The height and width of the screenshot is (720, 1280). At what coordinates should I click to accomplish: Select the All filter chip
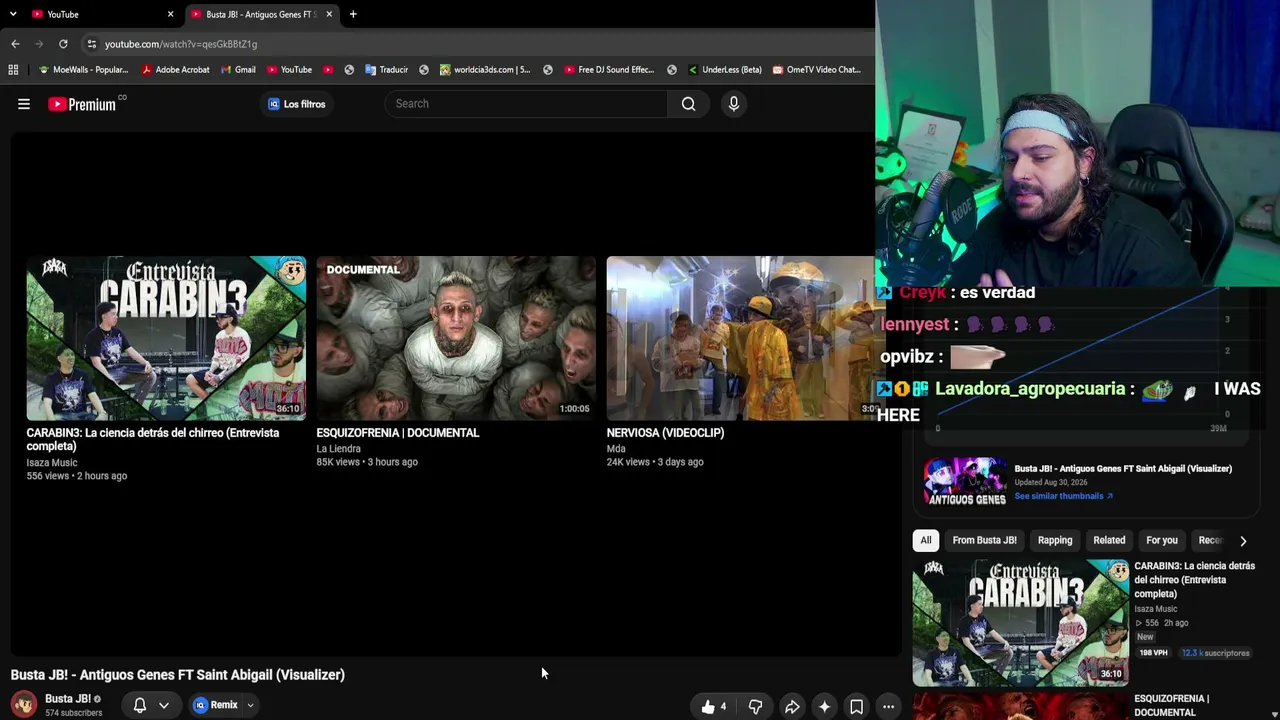point(926,541)
